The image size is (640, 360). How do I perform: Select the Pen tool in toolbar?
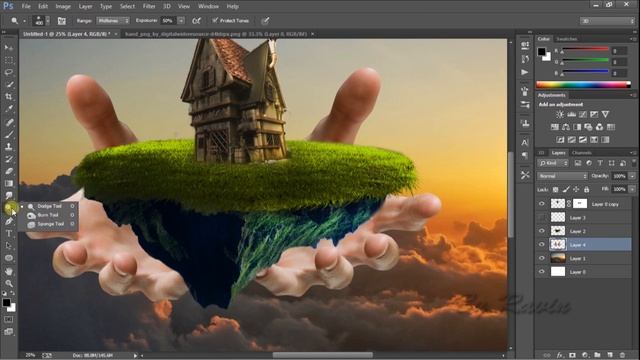pyautogui.click(x=9, y=221)
